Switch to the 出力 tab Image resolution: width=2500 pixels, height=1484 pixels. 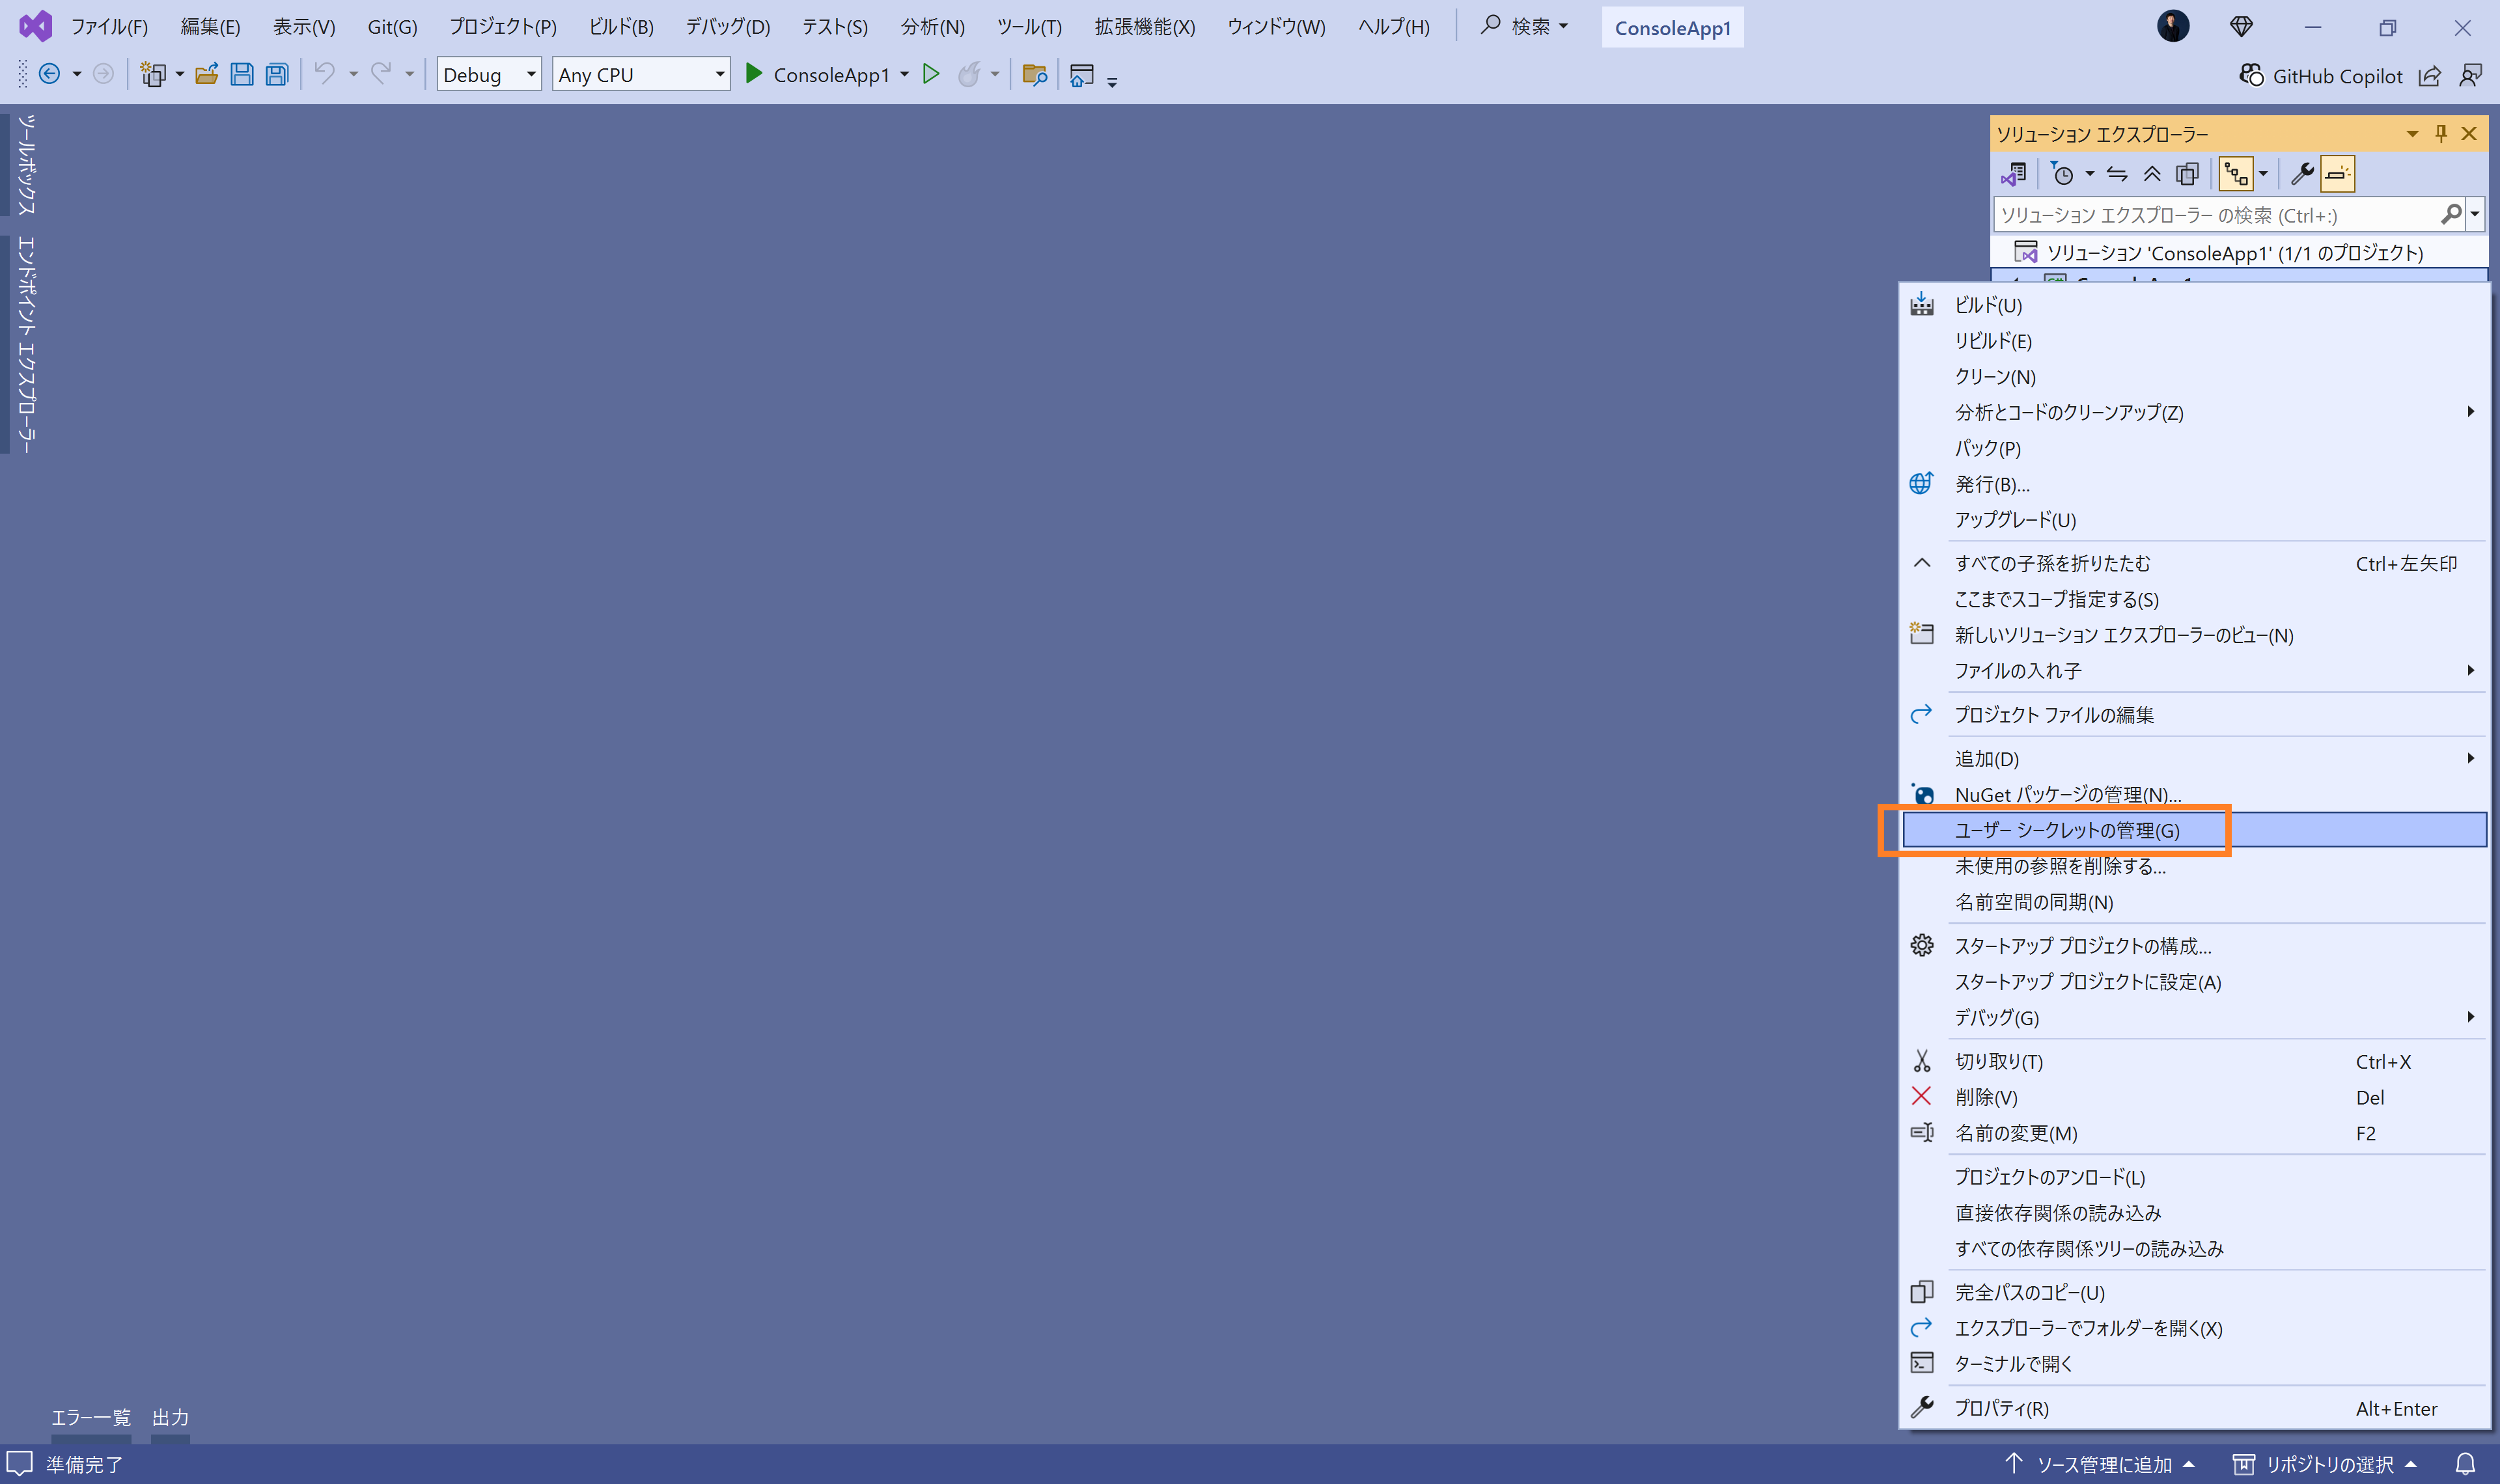[x=170, y=1417]
